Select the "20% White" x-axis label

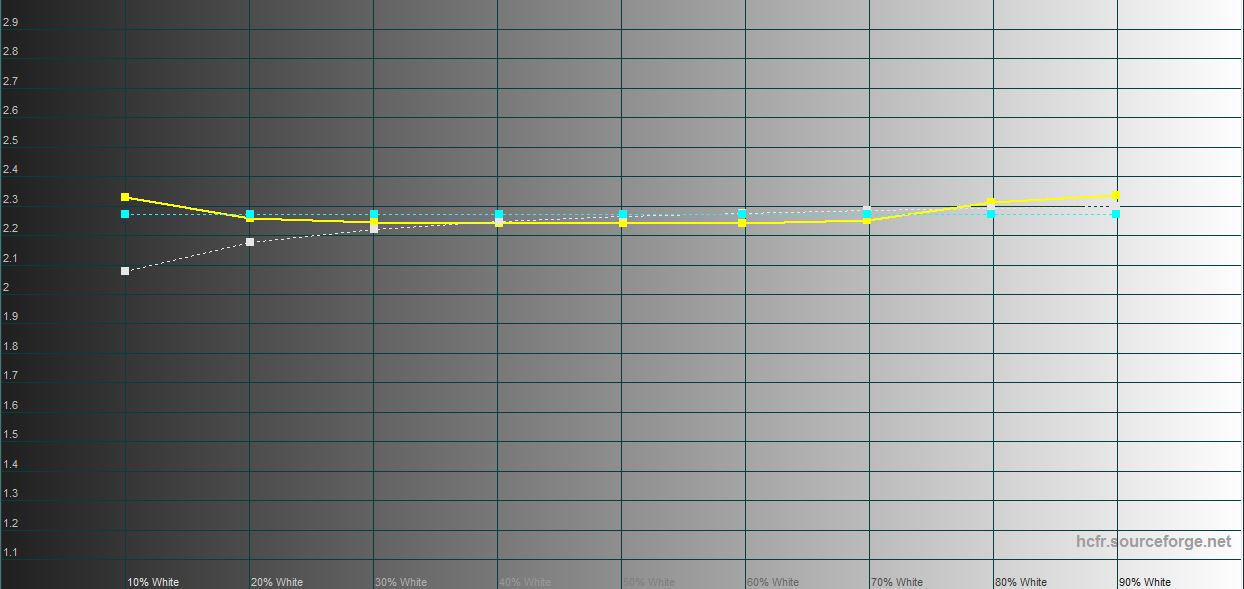(277, 582)
